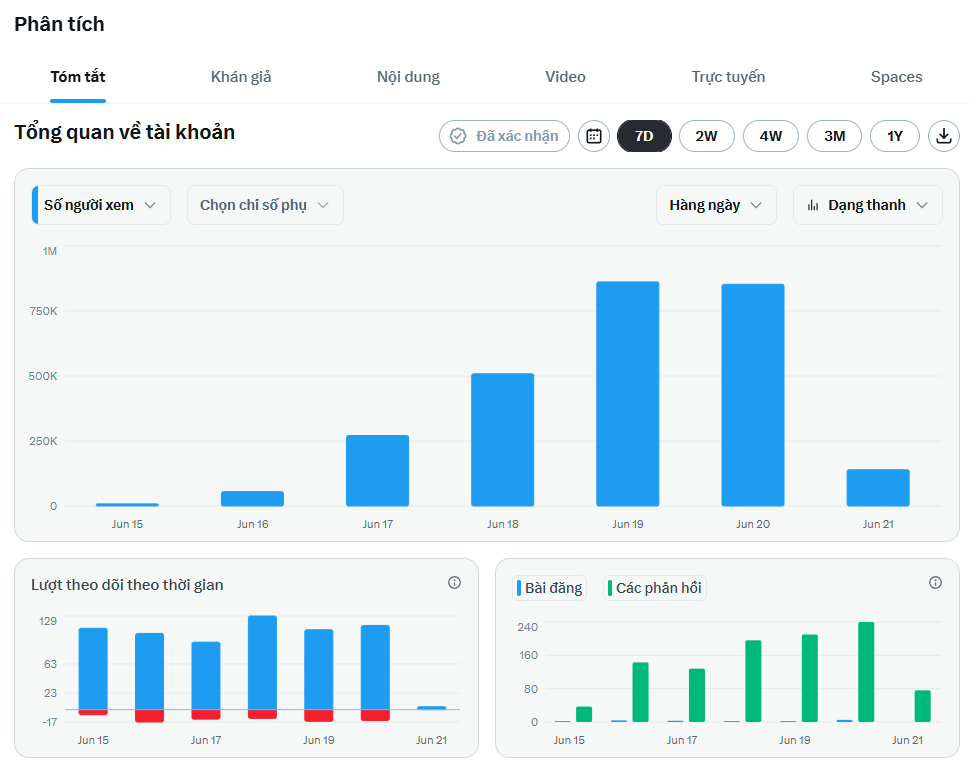Open the Dạng thanh chart type dropdown

(868, 205)
